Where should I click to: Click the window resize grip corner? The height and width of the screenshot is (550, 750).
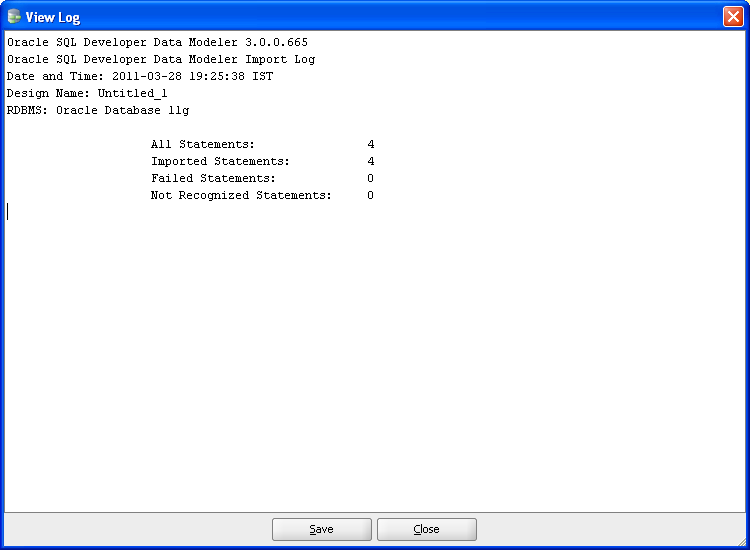741,542
